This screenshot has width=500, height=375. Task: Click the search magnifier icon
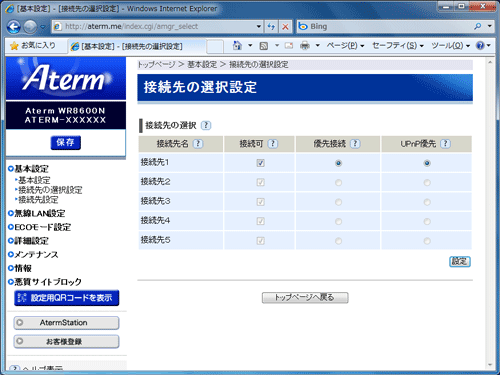click(x=478, y=26)
